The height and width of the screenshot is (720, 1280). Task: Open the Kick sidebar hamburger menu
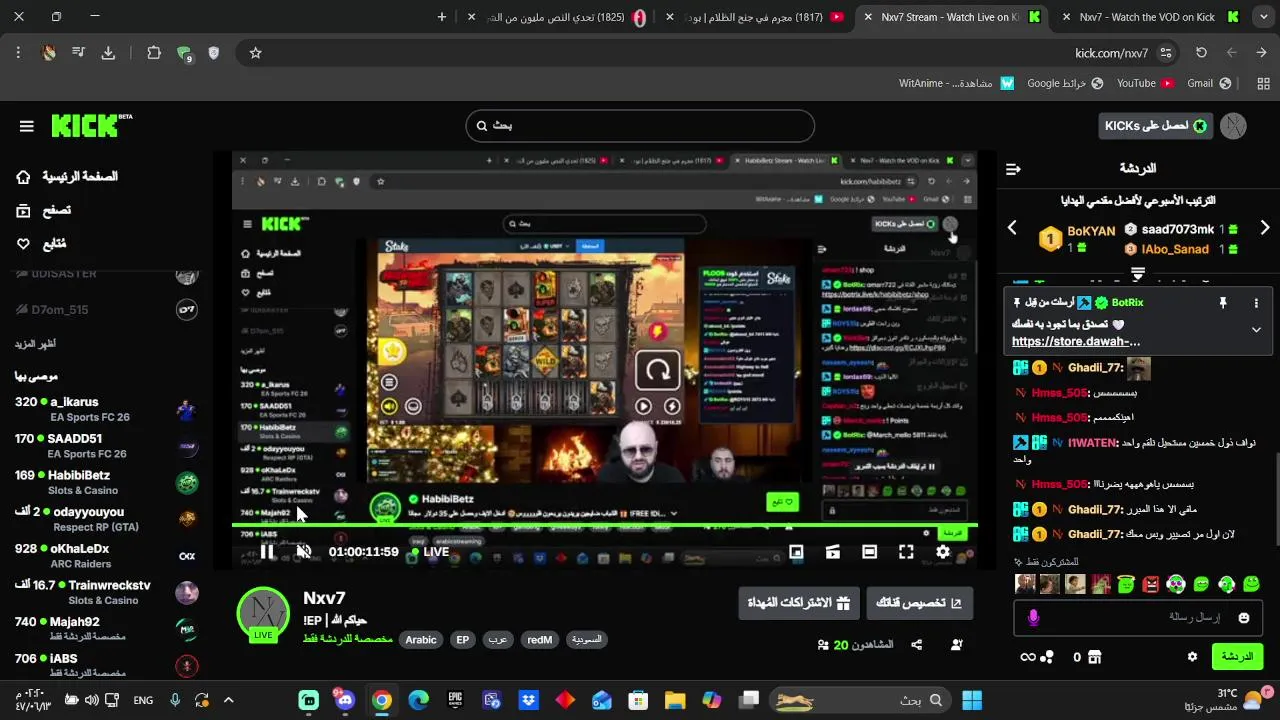[x=27, y=126]
